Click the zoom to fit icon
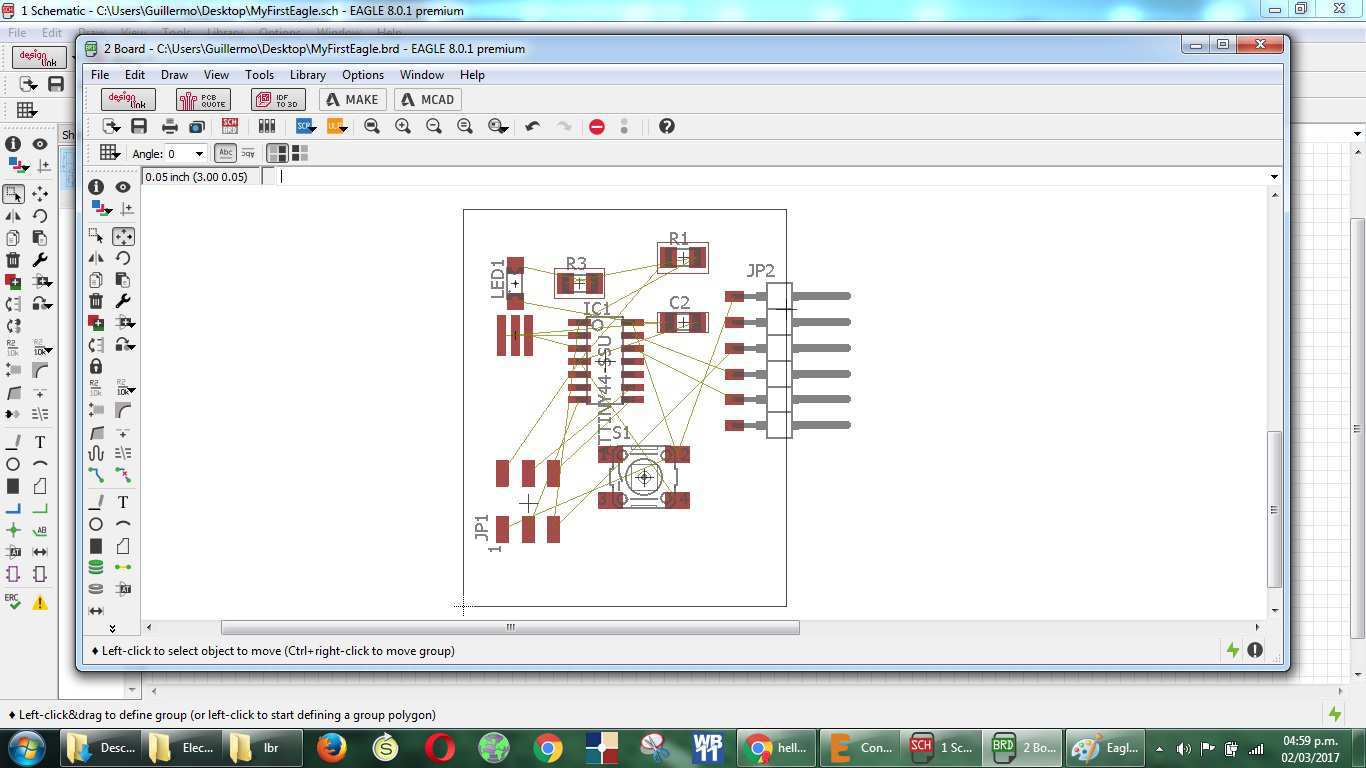Screen dimensions: 1366x768 coord(372,126)
